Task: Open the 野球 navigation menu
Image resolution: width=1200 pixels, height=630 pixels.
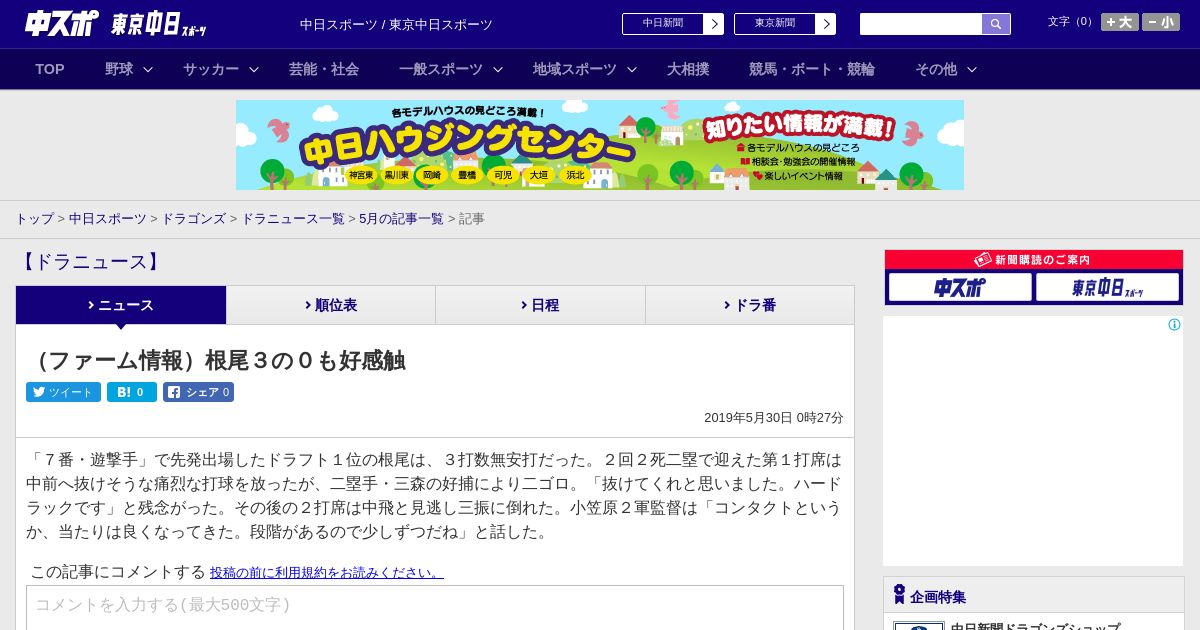Action: click(119, 69)
